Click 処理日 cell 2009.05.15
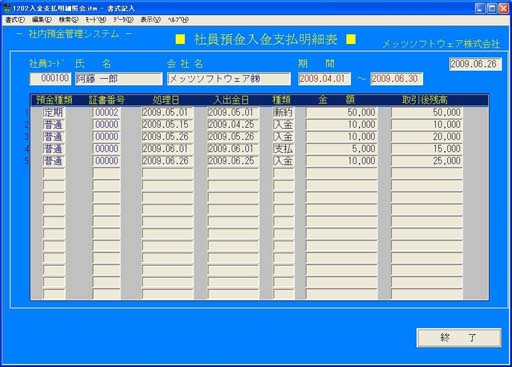Screen dimensions: 512x367 [167, 125]
